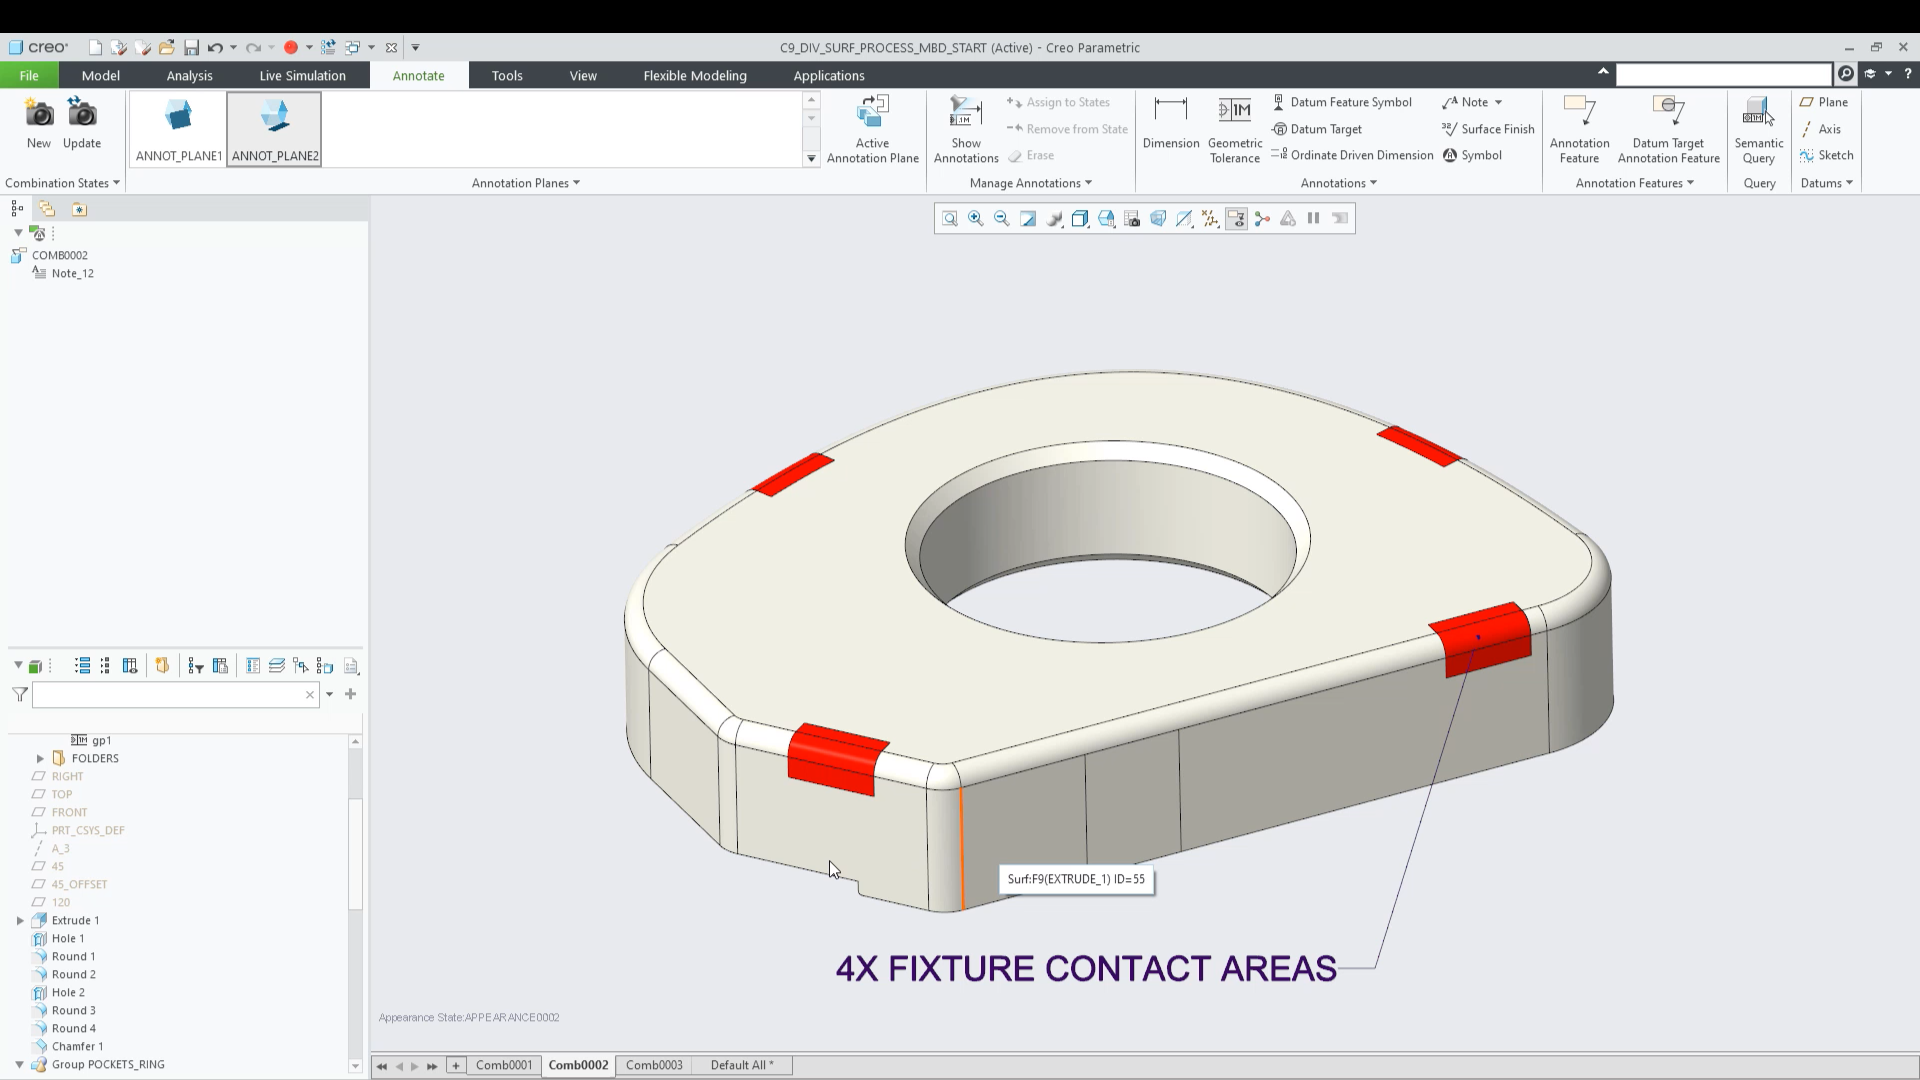Start the Dimension tool
Viewport: 1920px width, 1080px height.
click(x=1171, y=122)
